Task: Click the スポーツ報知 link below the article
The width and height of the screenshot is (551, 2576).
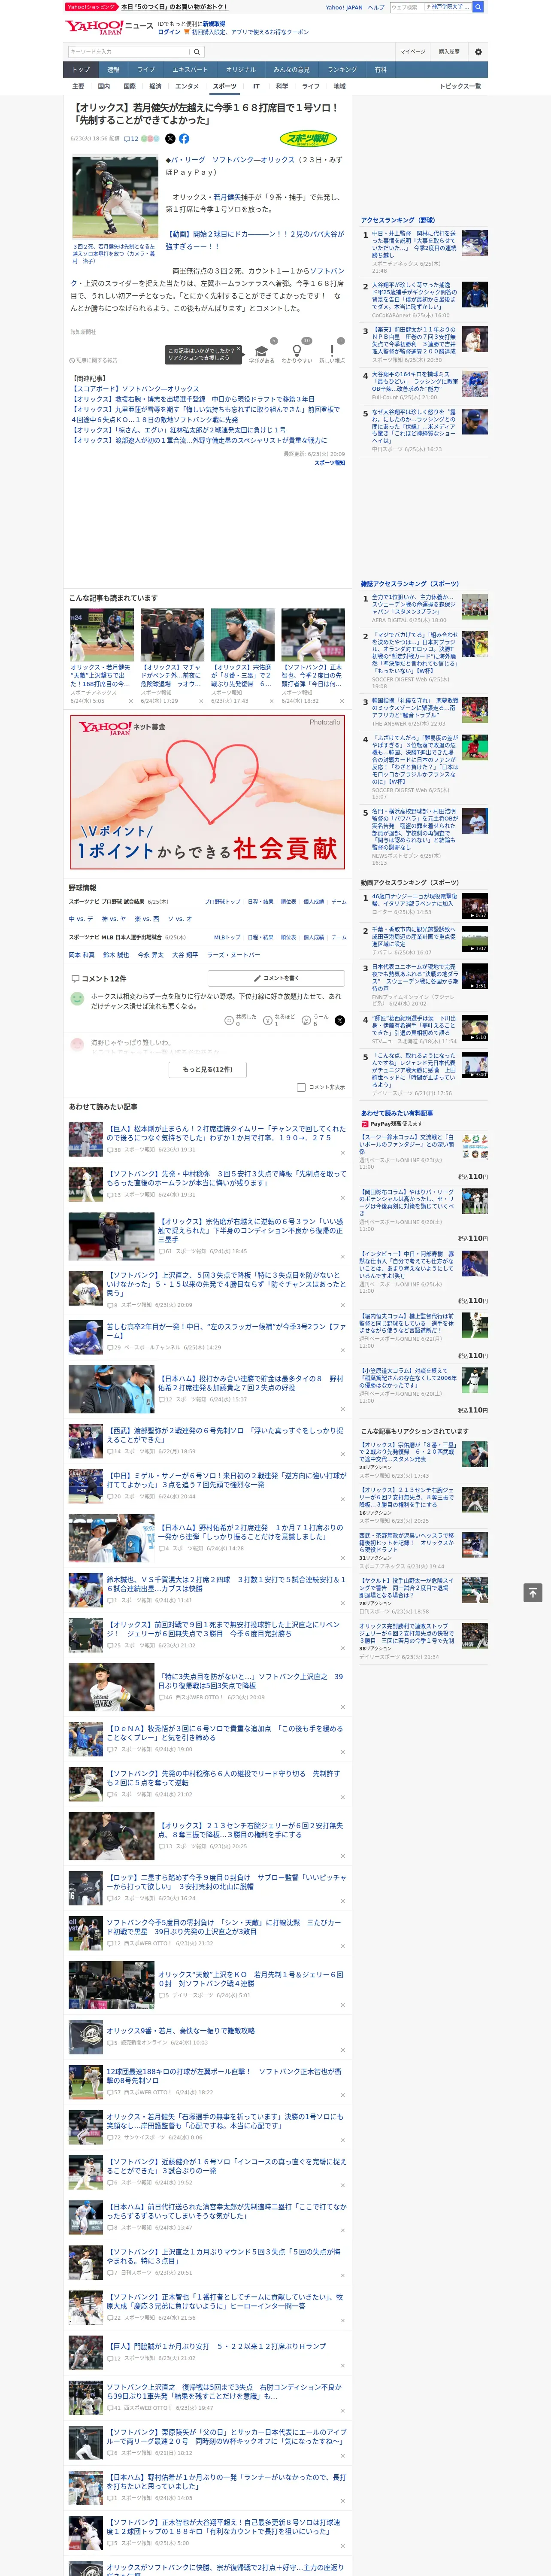Action: pos(329,463)
